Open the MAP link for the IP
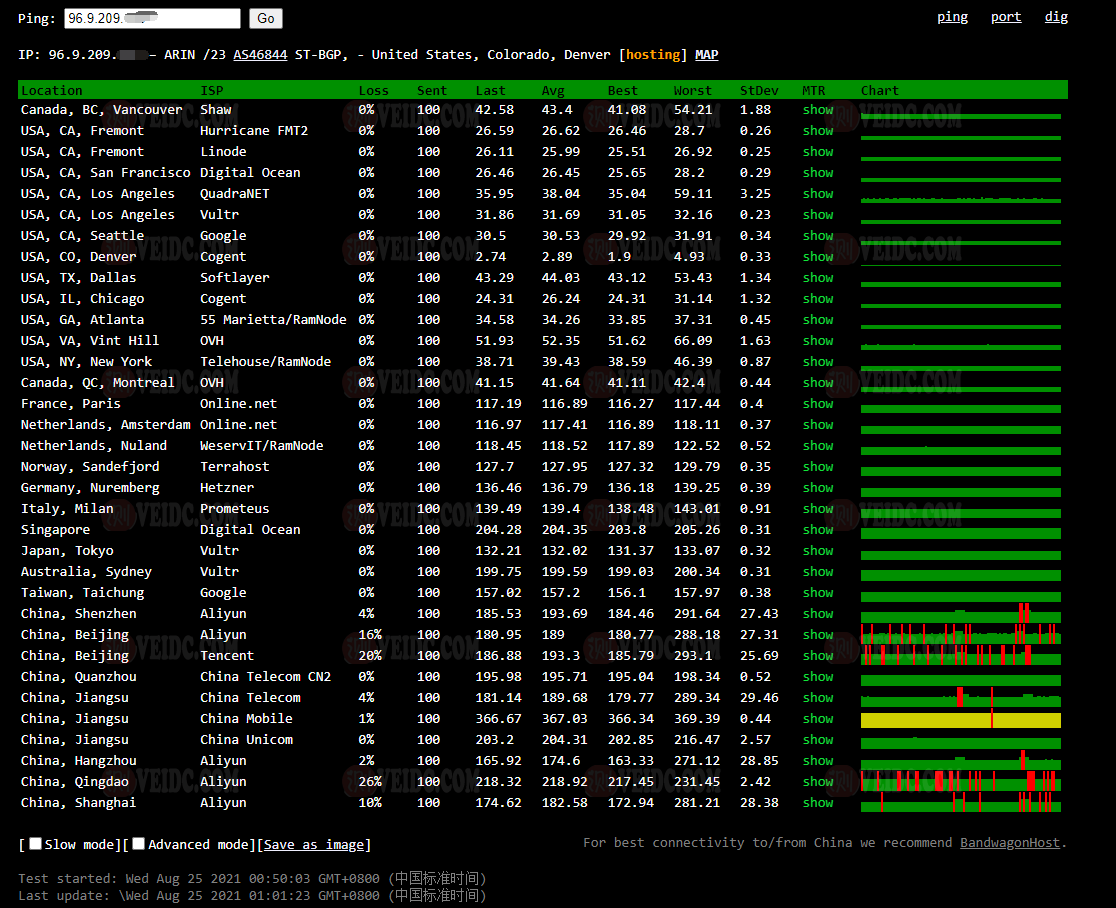This screenshot has width=1116, height=908. (x=706, y=55)
